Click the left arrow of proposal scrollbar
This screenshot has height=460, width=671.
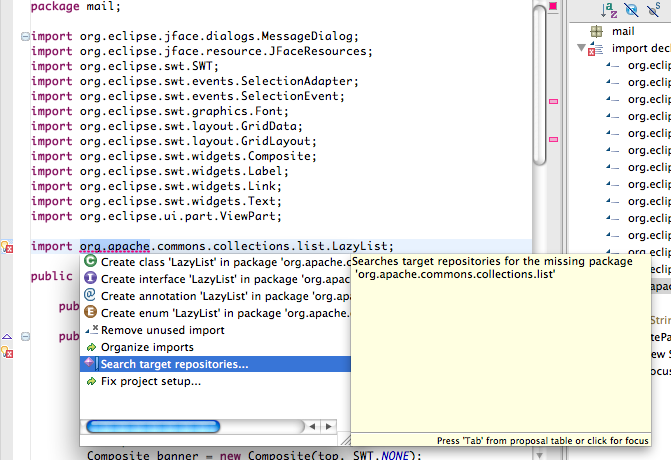312,426
